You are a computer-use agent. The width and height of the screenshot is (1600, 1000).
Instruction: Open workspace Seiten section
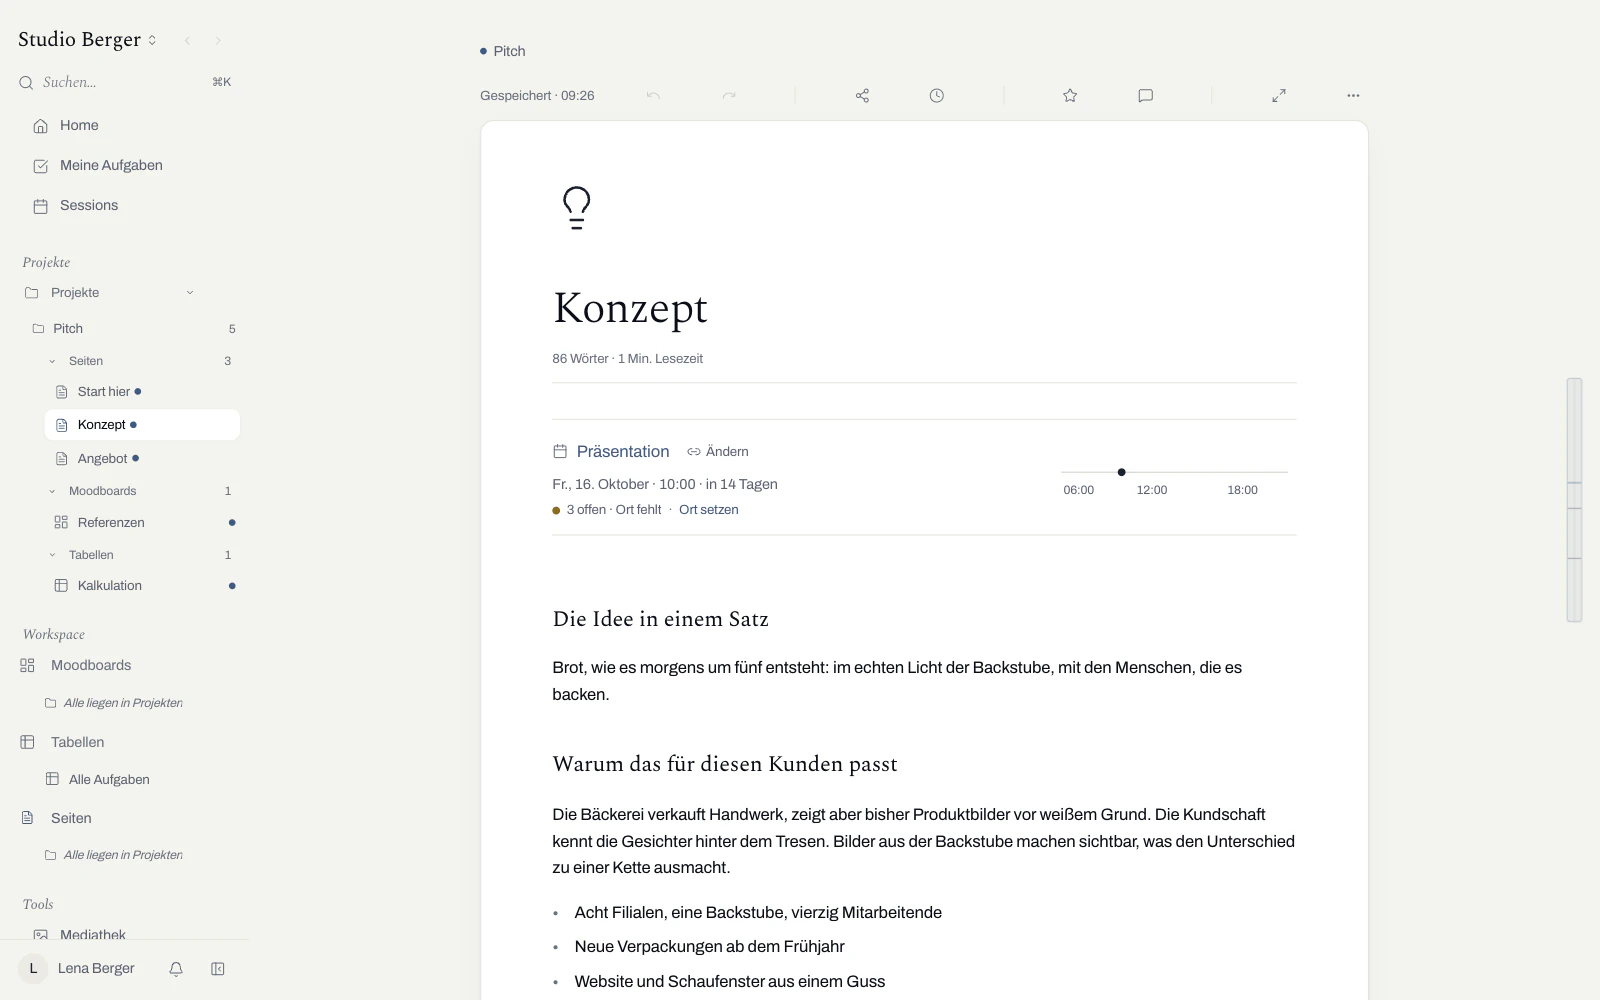[x=70, y=819]
